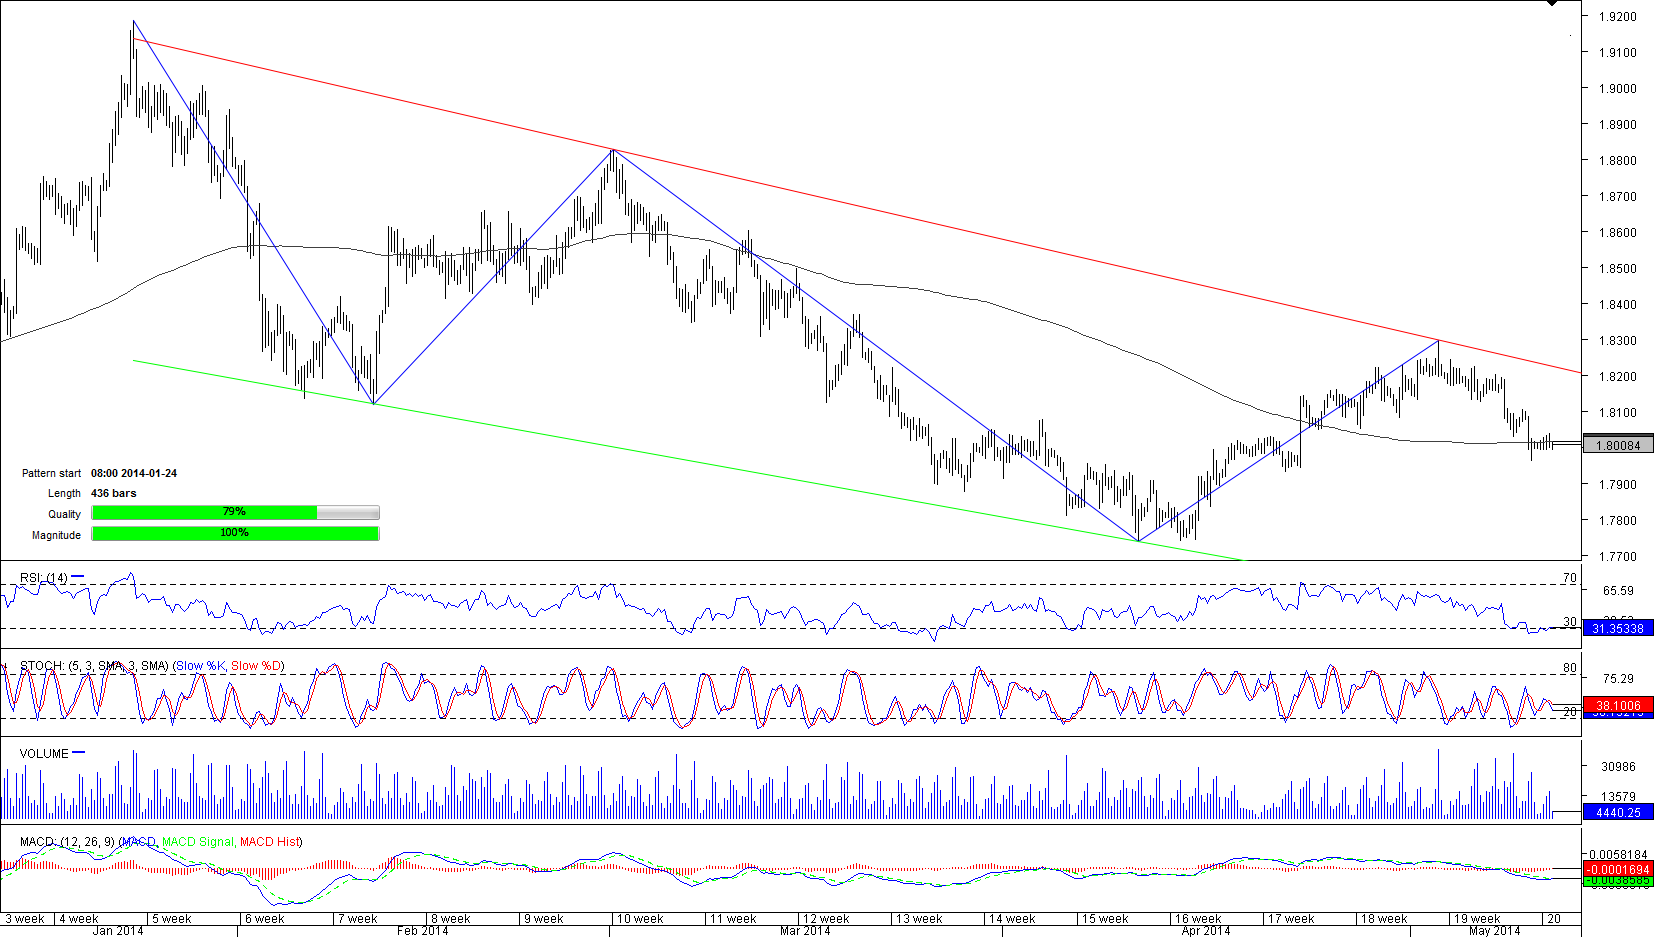Click the 1.7900 price axis label
Viewport: 1655px width, 937px height.
click(x=1617, y=484)
